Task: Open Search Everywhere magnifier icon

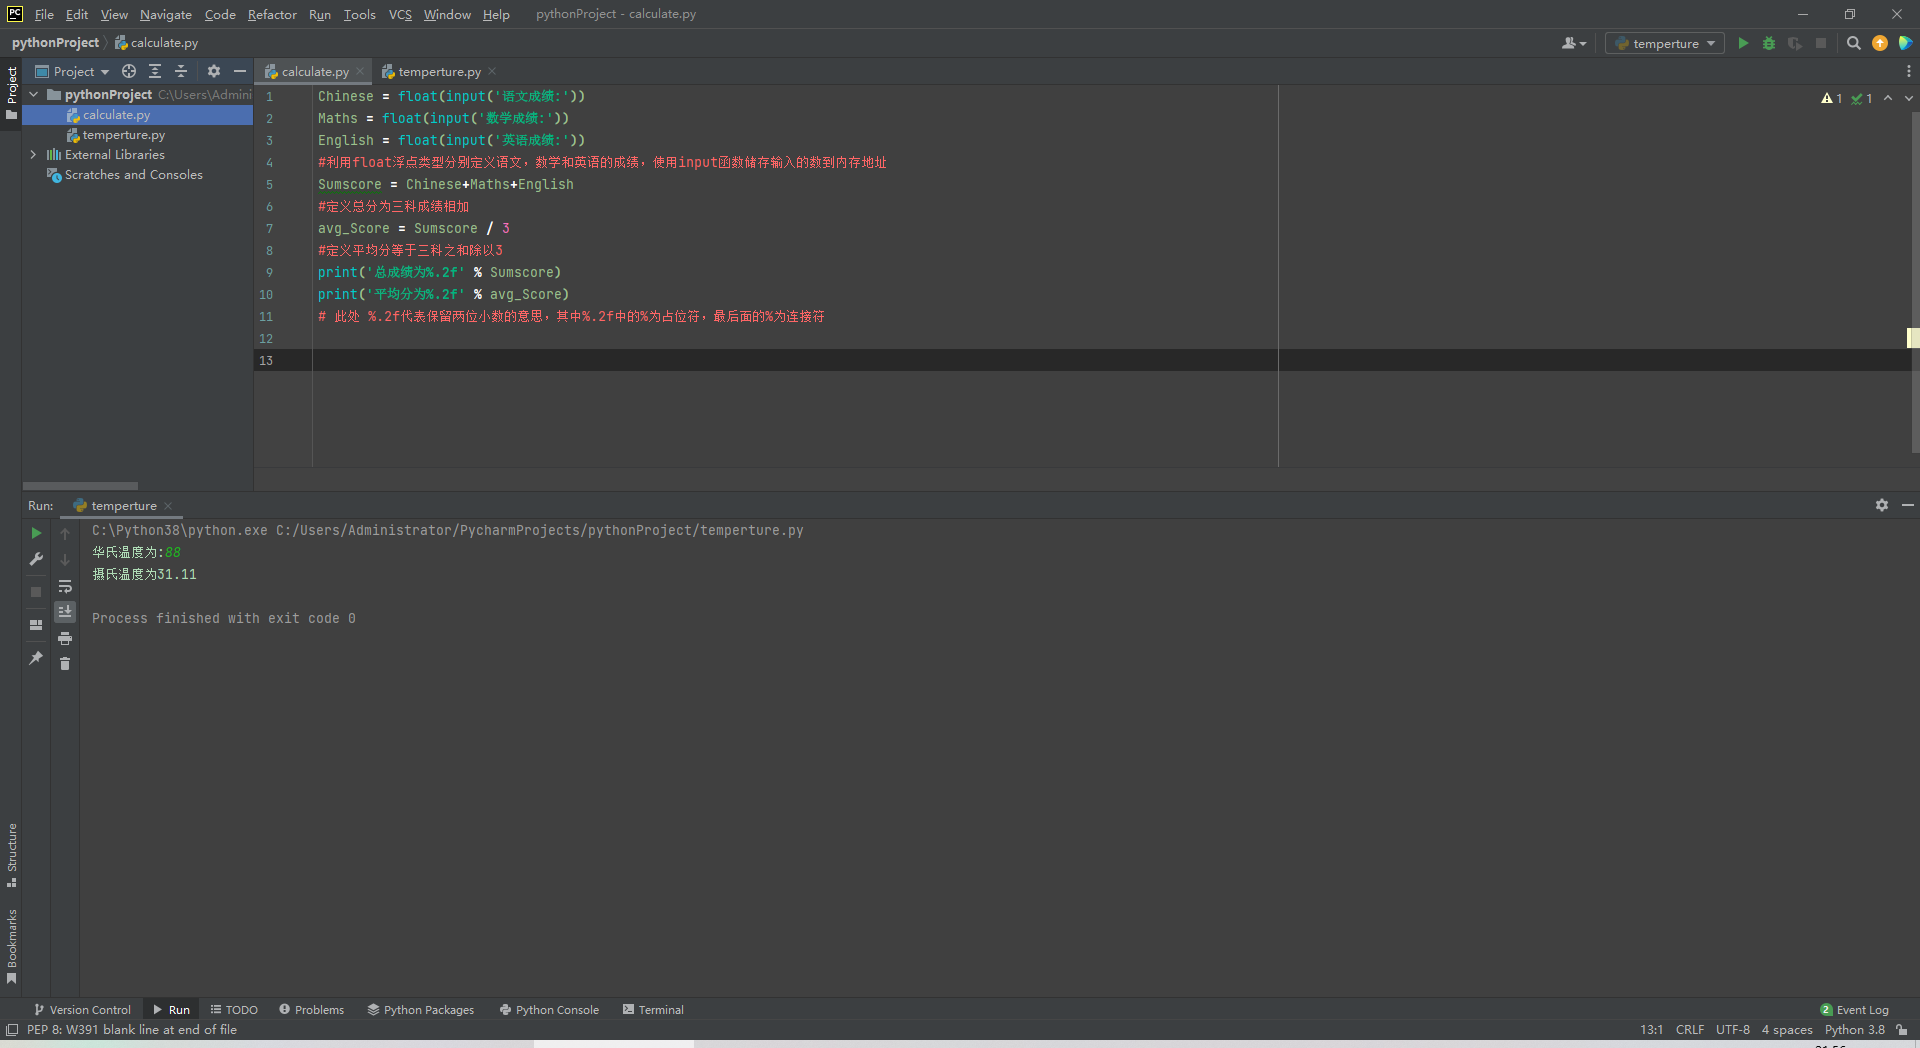Action: (1853, 43)
